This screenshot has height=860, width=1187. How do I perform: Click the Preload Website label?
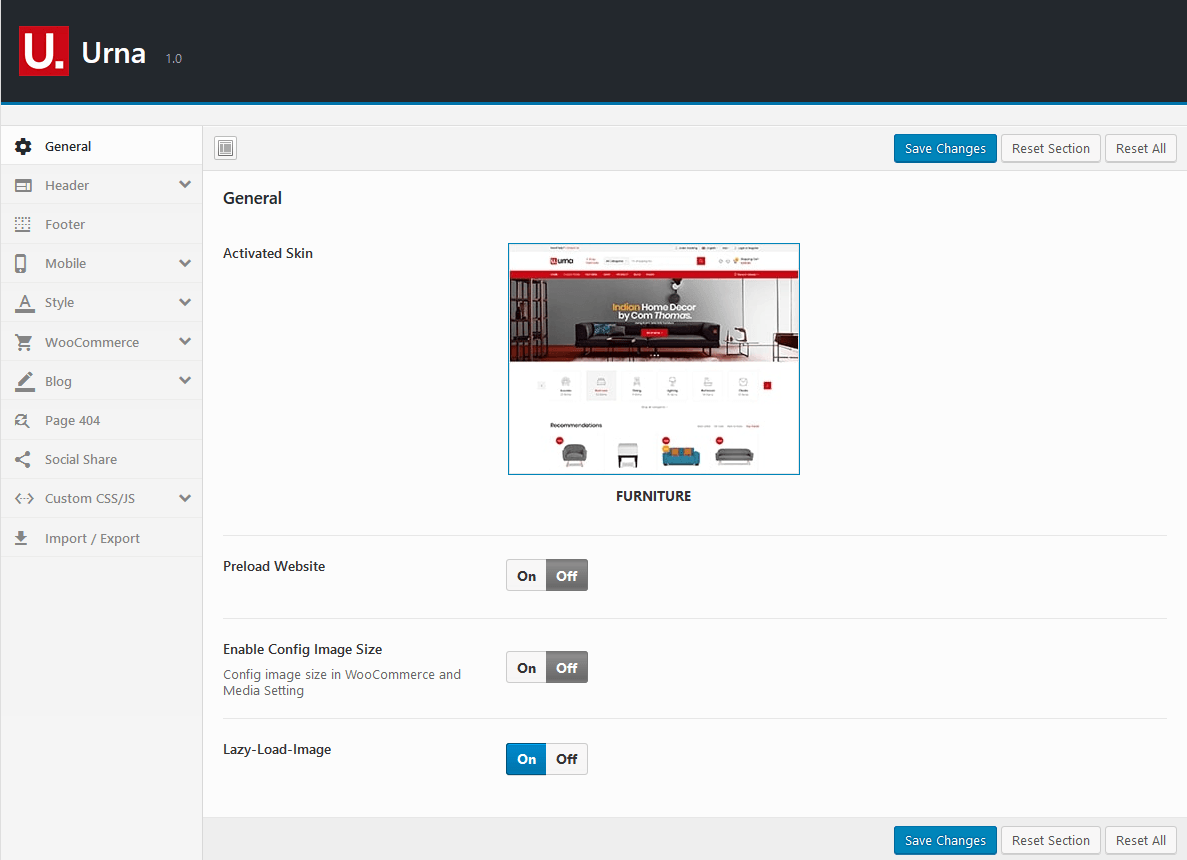click(274, 566)
